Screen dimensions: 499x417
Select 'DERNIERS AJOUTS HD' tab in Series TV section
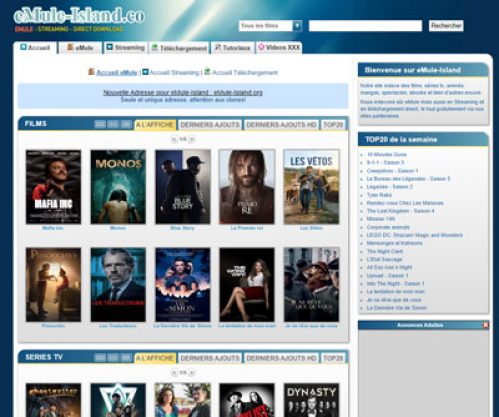[x=281, y=358]
